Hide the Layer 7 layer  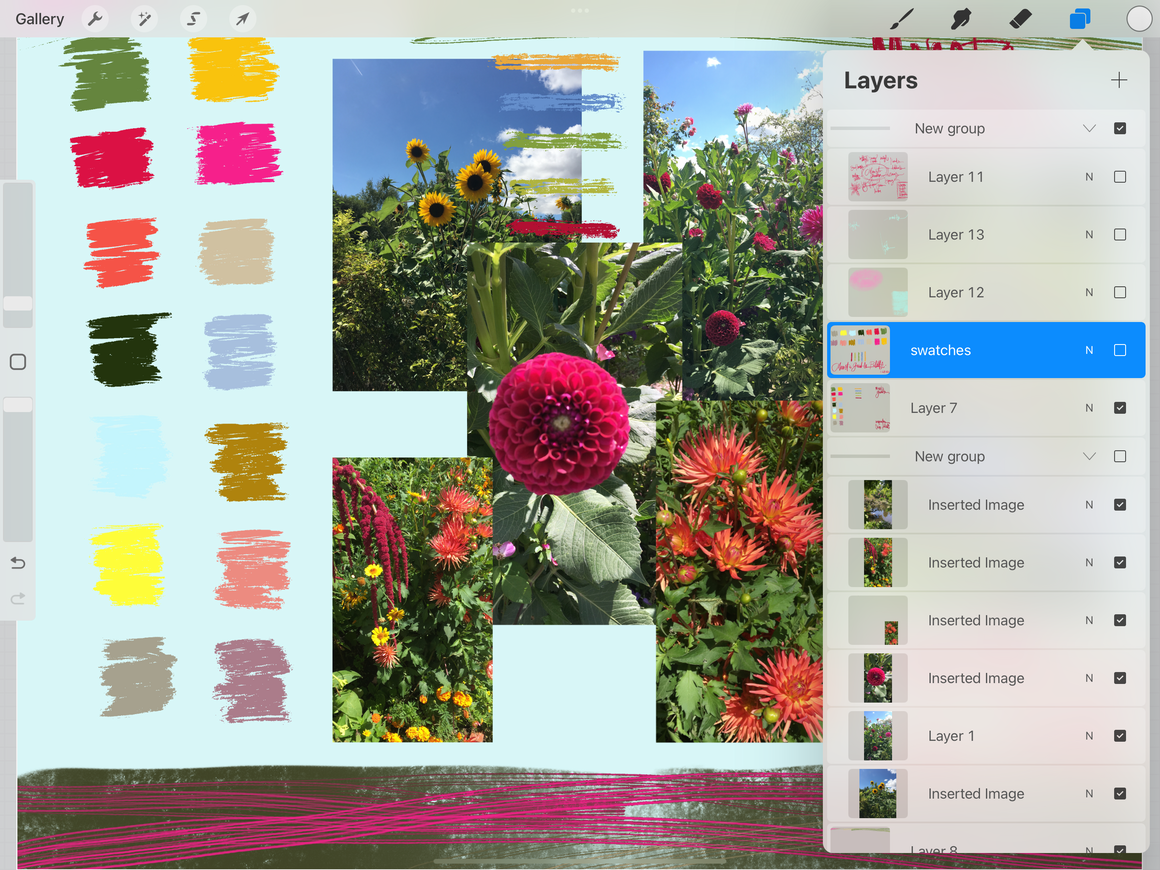click(x=1120, y=408)
